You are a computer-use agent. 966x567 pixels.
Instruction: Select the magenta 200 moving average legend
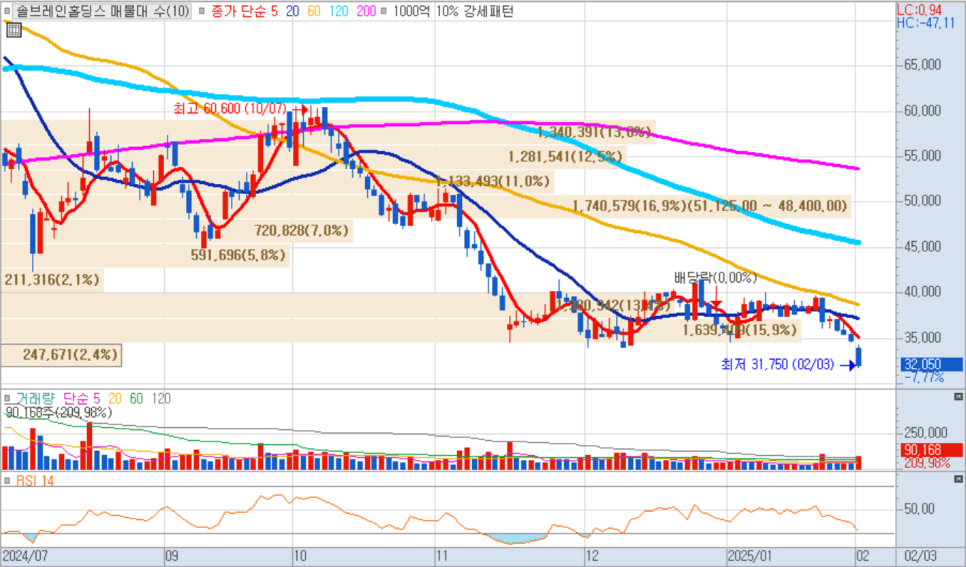click(366, 11)
